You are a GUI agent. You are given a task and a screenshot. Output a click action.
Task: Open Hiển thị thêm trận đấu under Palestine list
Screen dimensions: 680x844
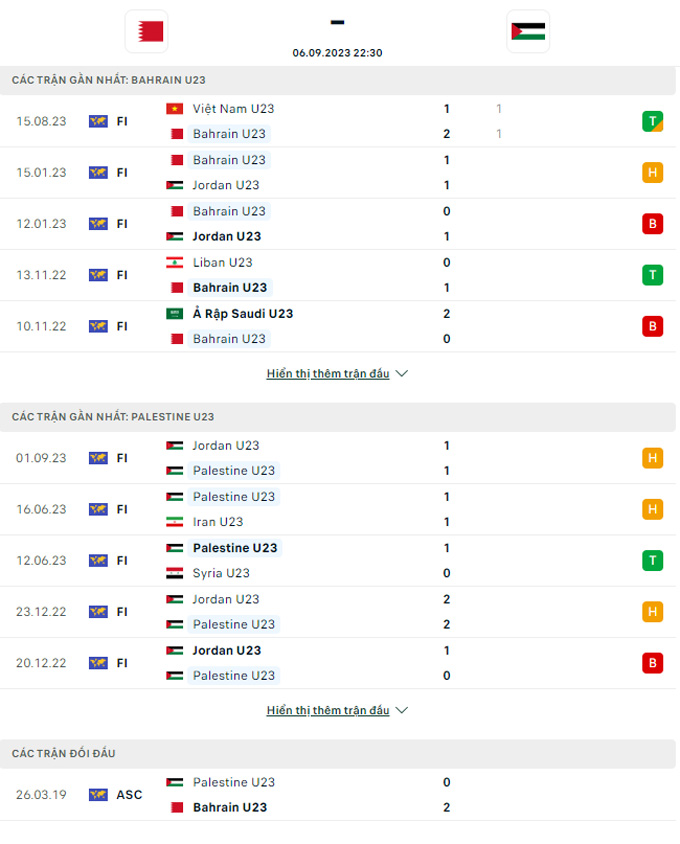[328, 710]
